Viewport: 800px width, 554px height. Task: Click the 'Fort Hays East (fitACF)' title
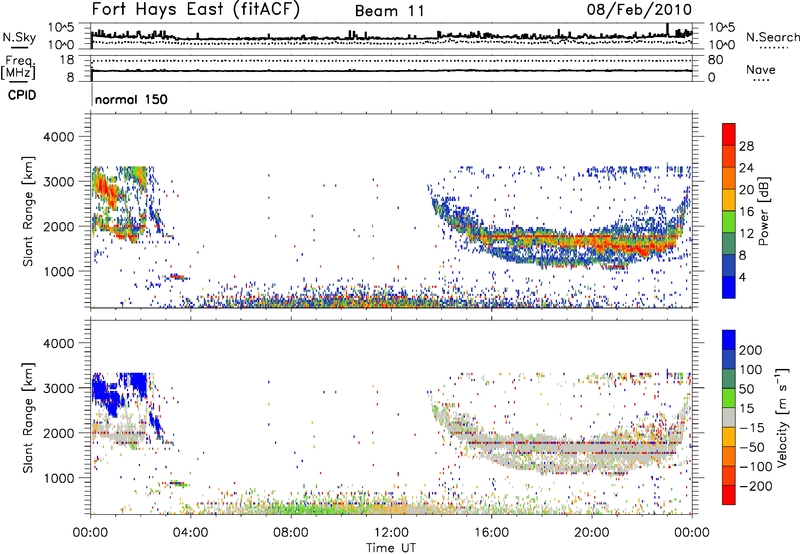pyautogui.click(x=196, y=10)
